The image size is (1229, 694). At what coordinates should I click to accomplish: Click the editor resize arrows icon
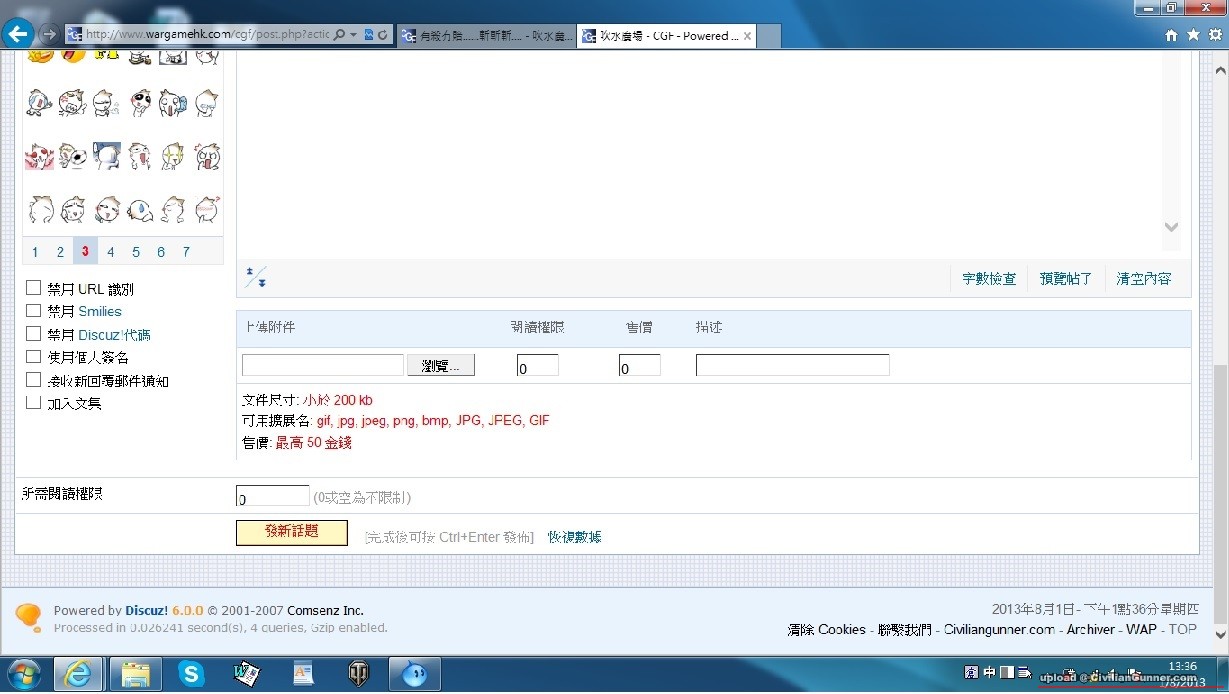pyautogui.click(x=257, y=277)
